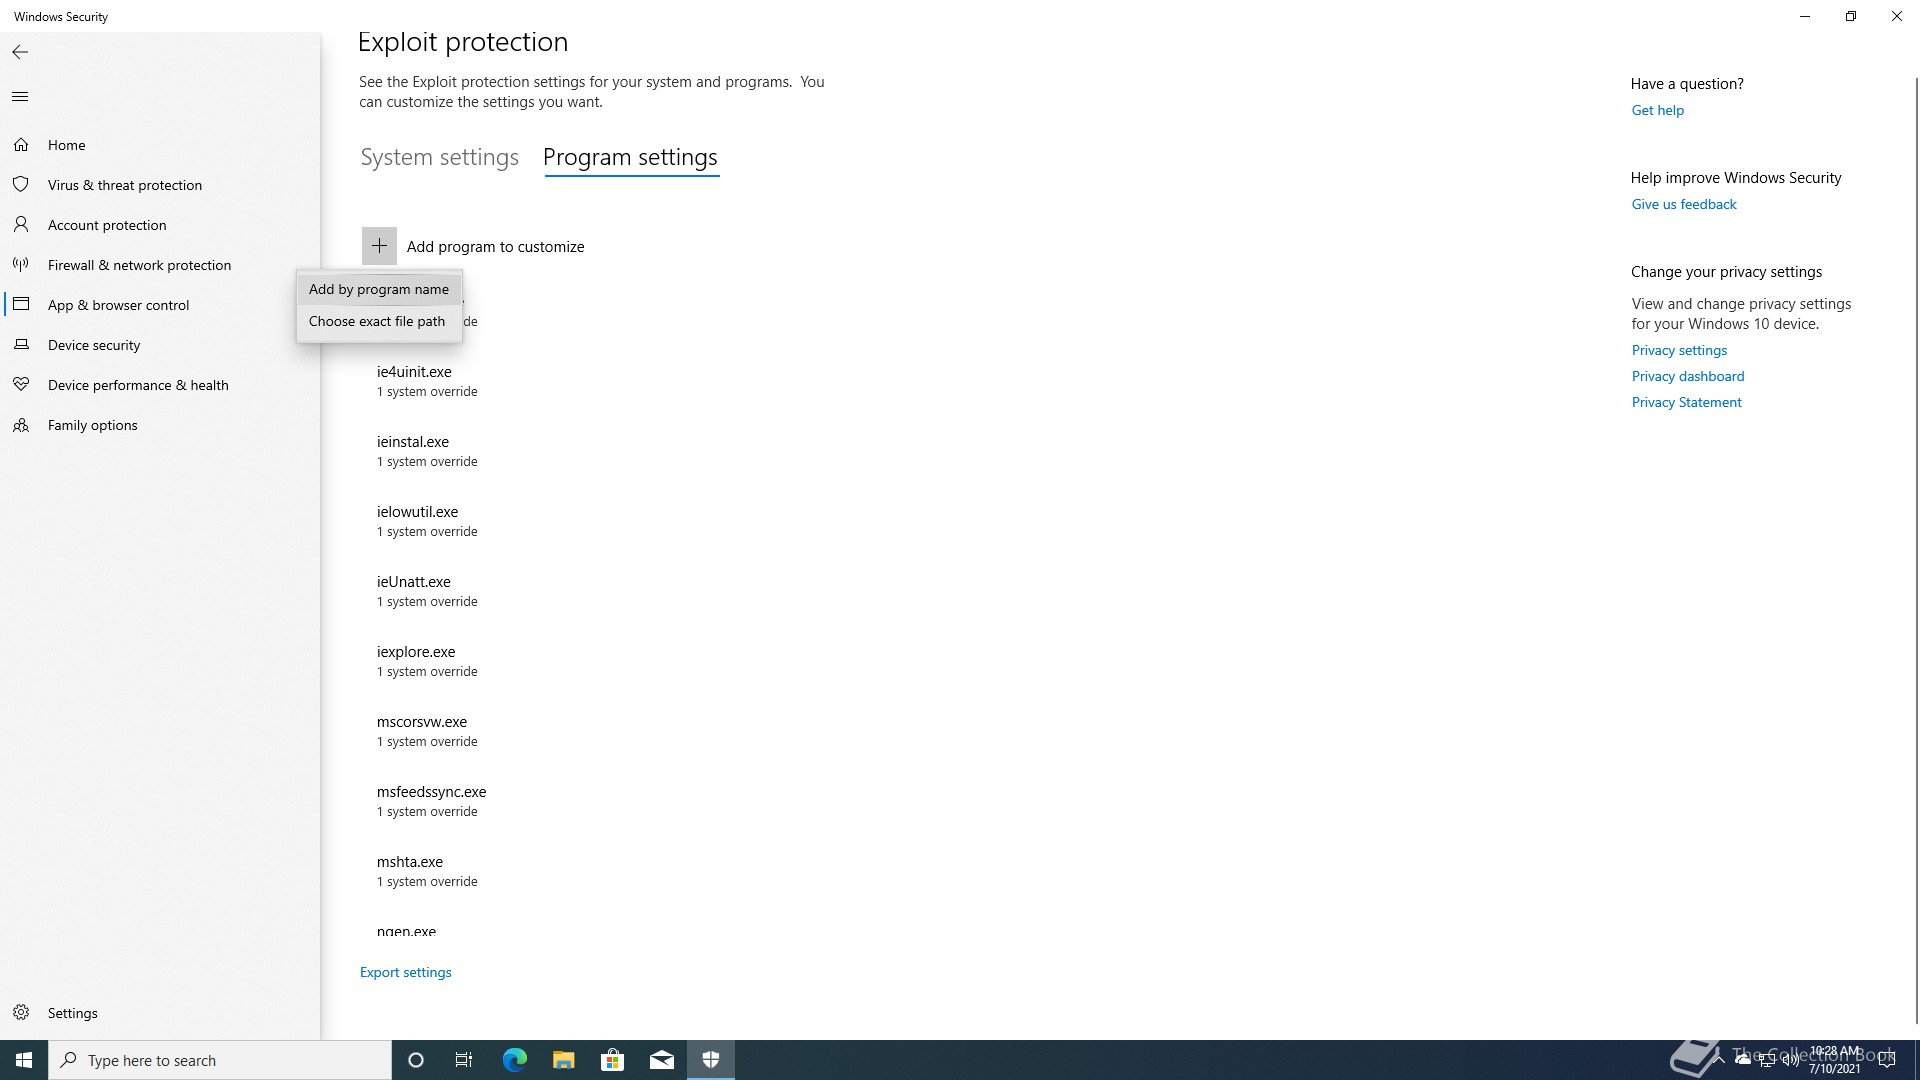Open Microsoft Edge from the taskbar
The height and width of the screenshot is (1080, 1920).
(x=514, y=1060)
